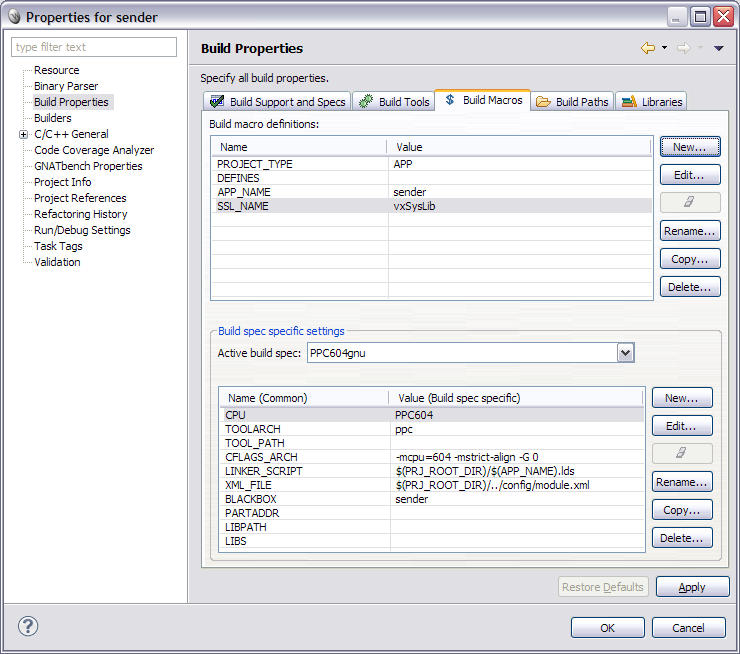Click the Build Support and Specs checkmark icon
Screen dimensions: 740x654
click(x=217, y=101)
